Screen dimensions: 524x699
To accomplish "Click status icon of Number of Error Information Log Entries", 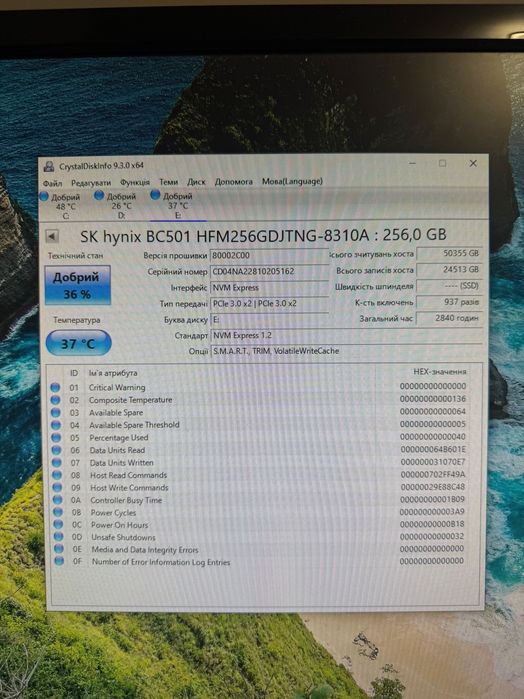I will (59, 562).
